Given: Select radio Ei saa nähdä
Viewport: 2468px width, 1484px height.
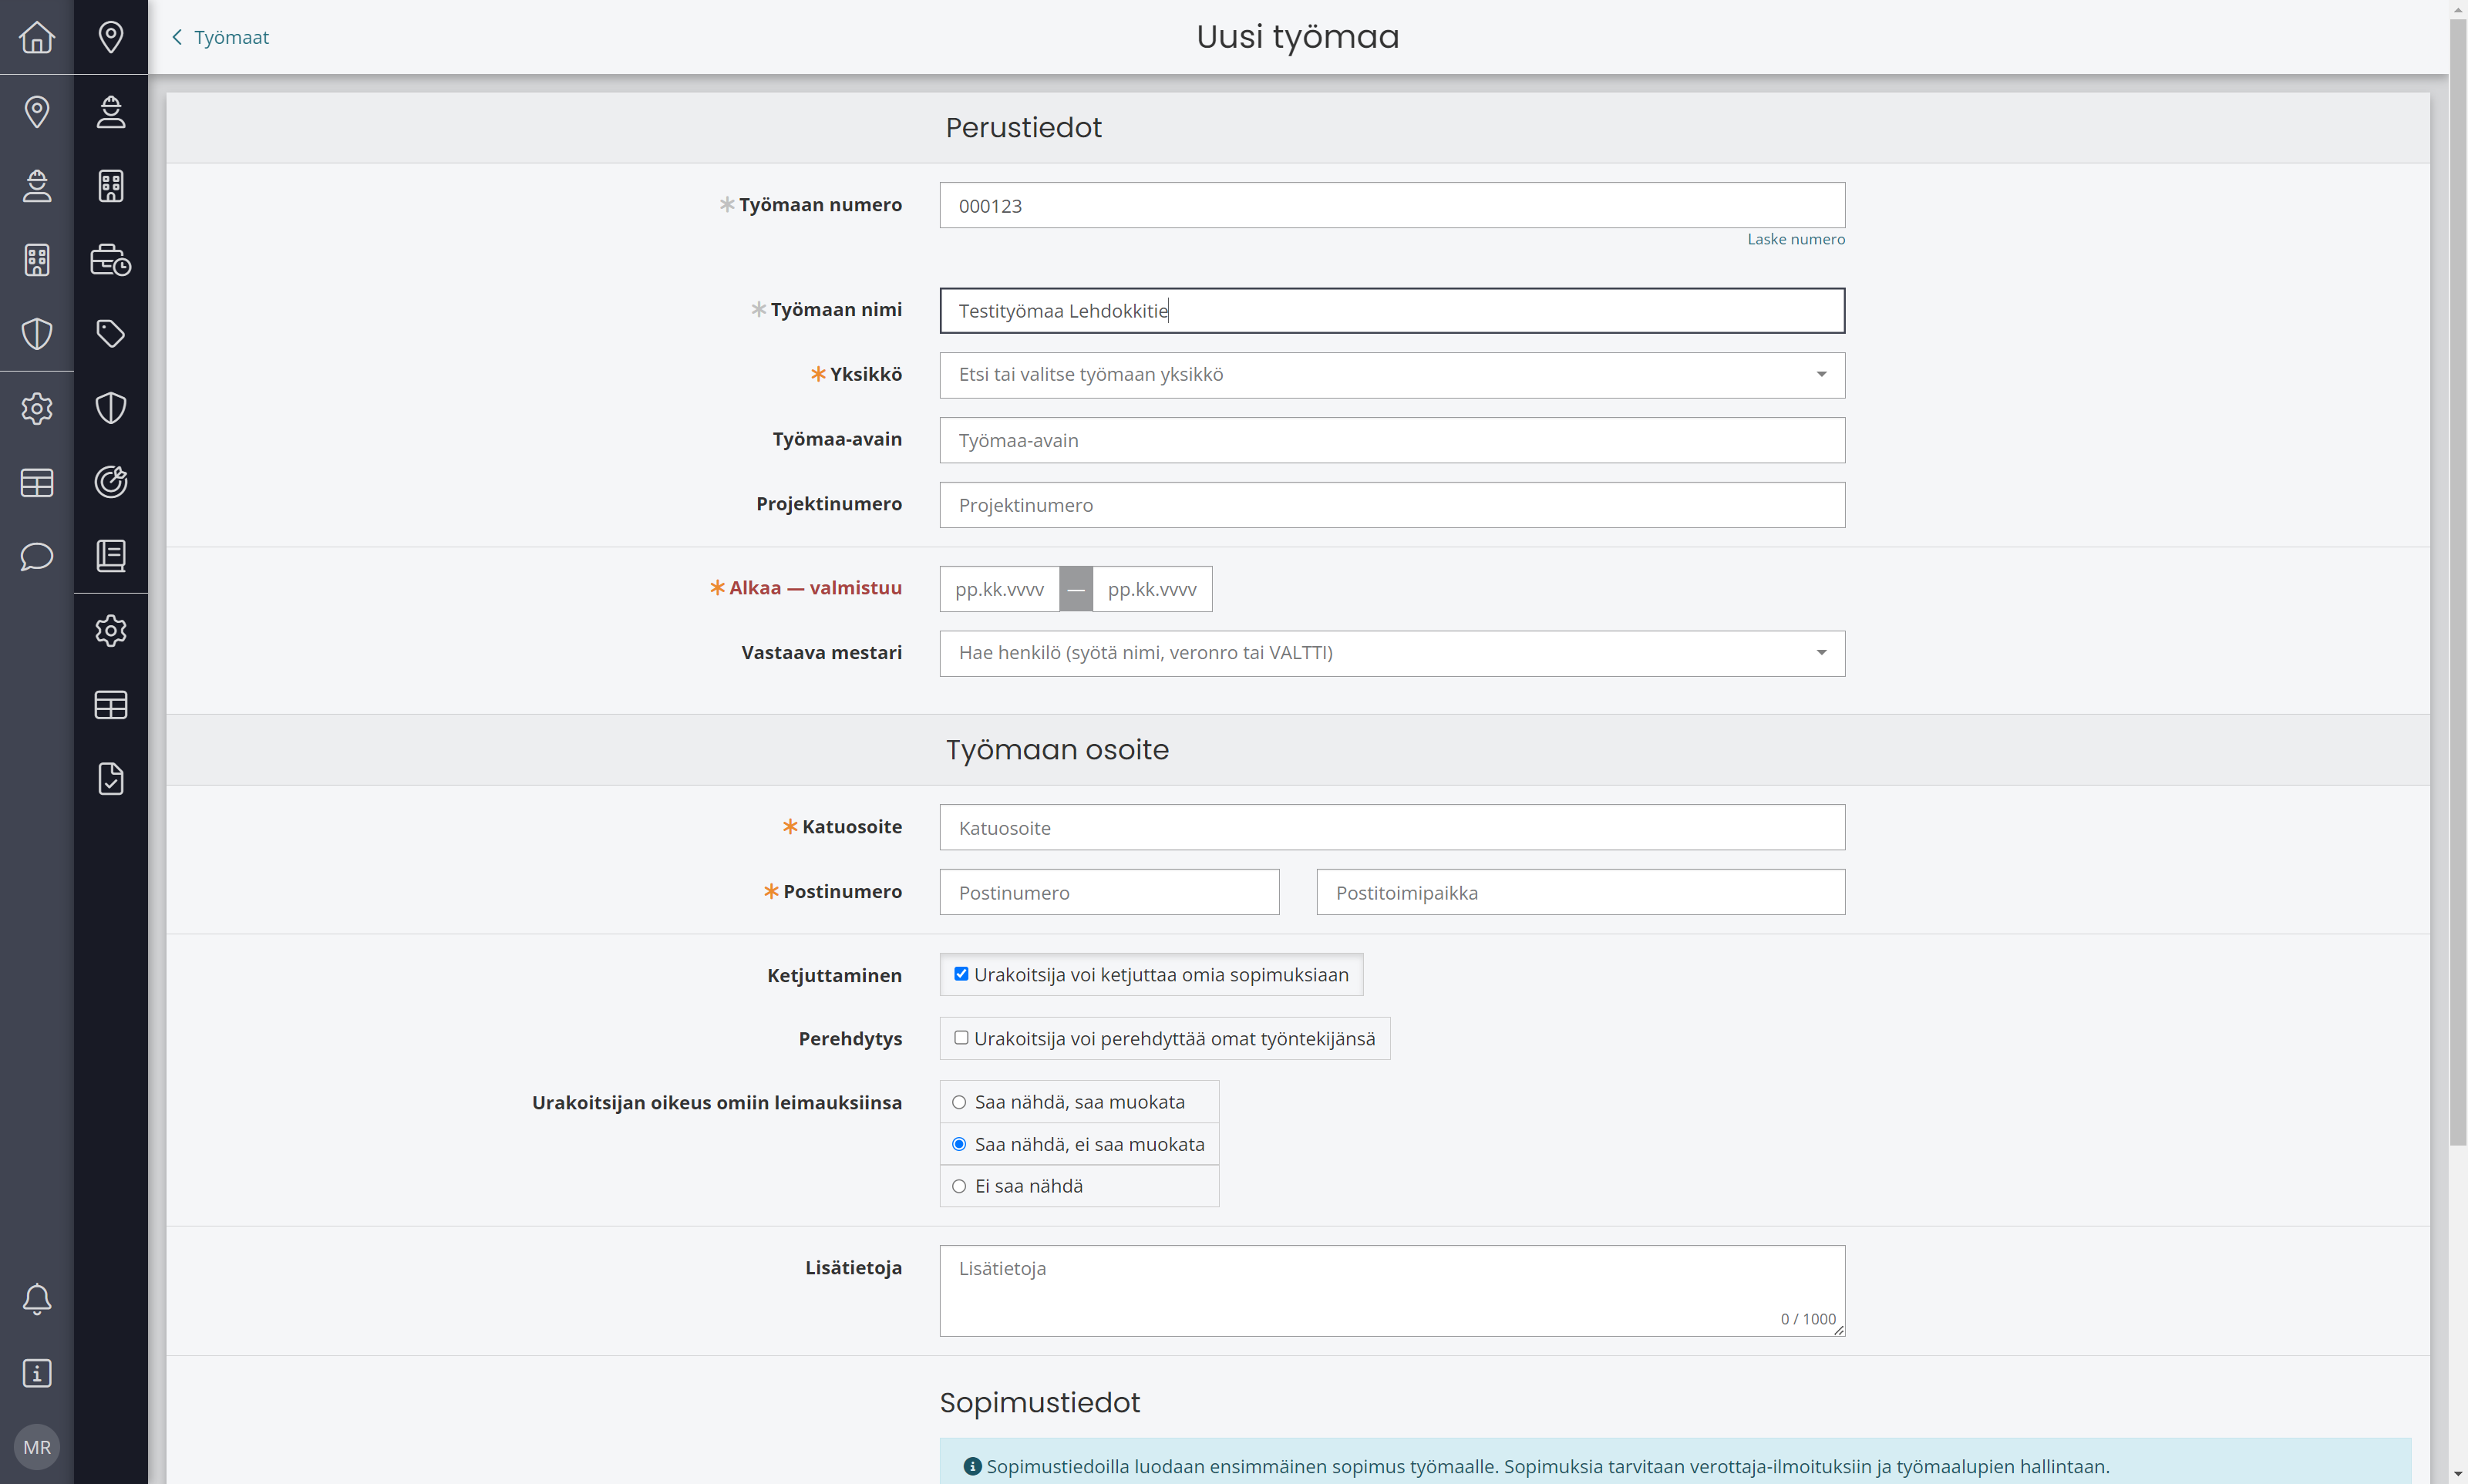Looking at the screenshot, I should (959, 1186).
